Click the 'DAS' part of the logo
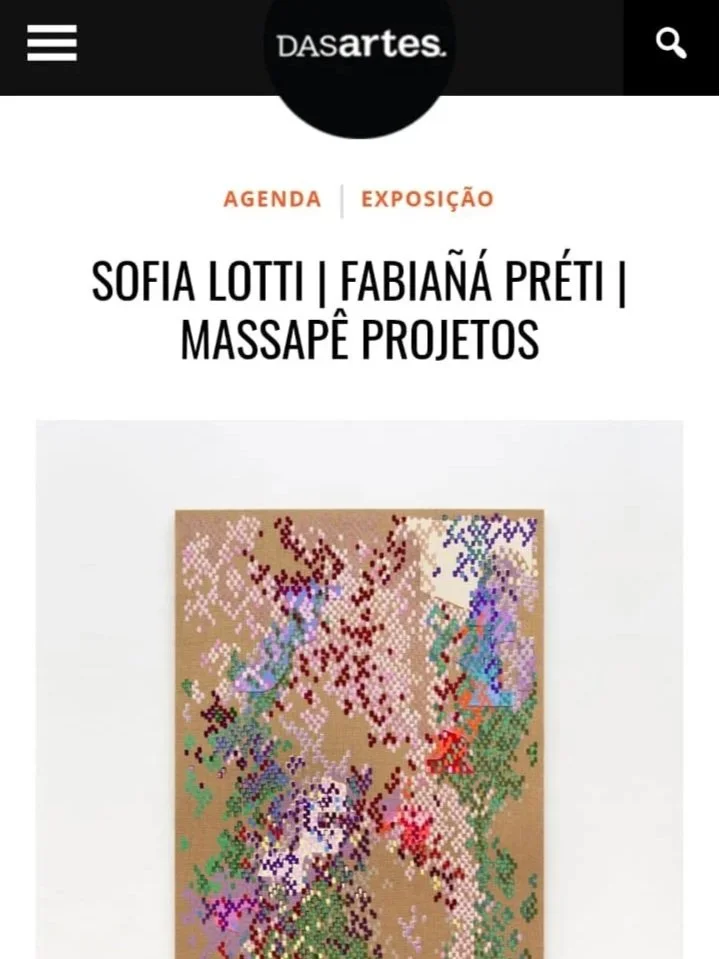720x959 pixels. (308, 46)
